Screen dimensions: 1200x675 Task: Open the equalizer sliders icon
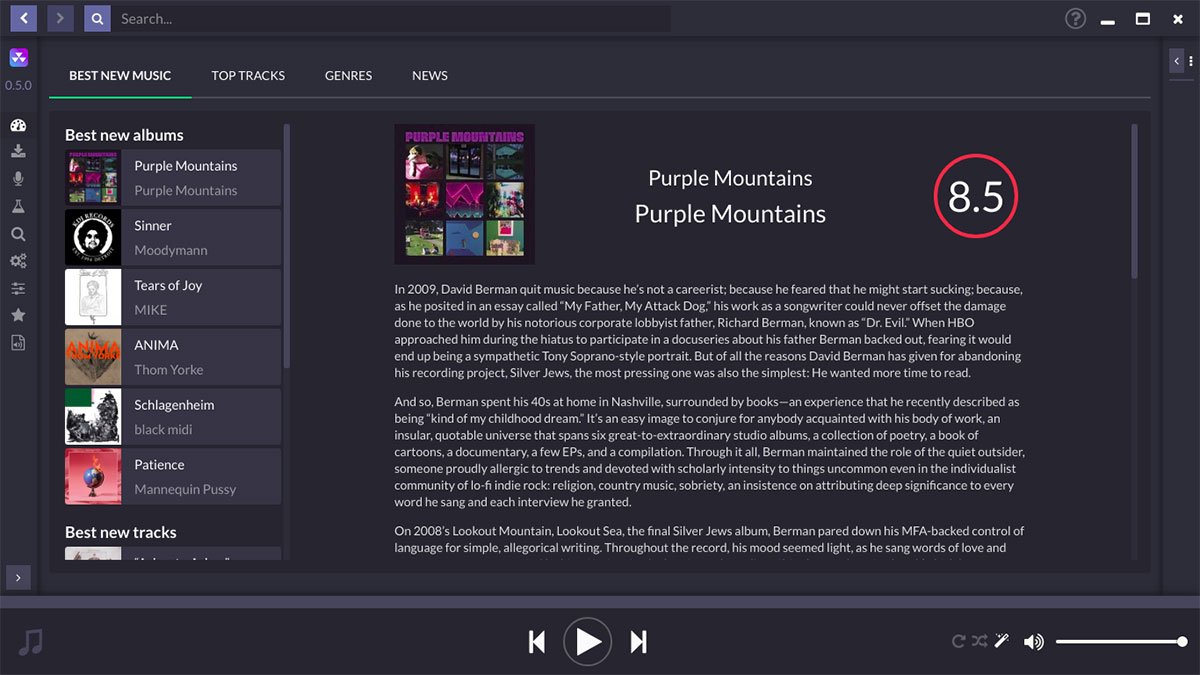click(18, 288)
